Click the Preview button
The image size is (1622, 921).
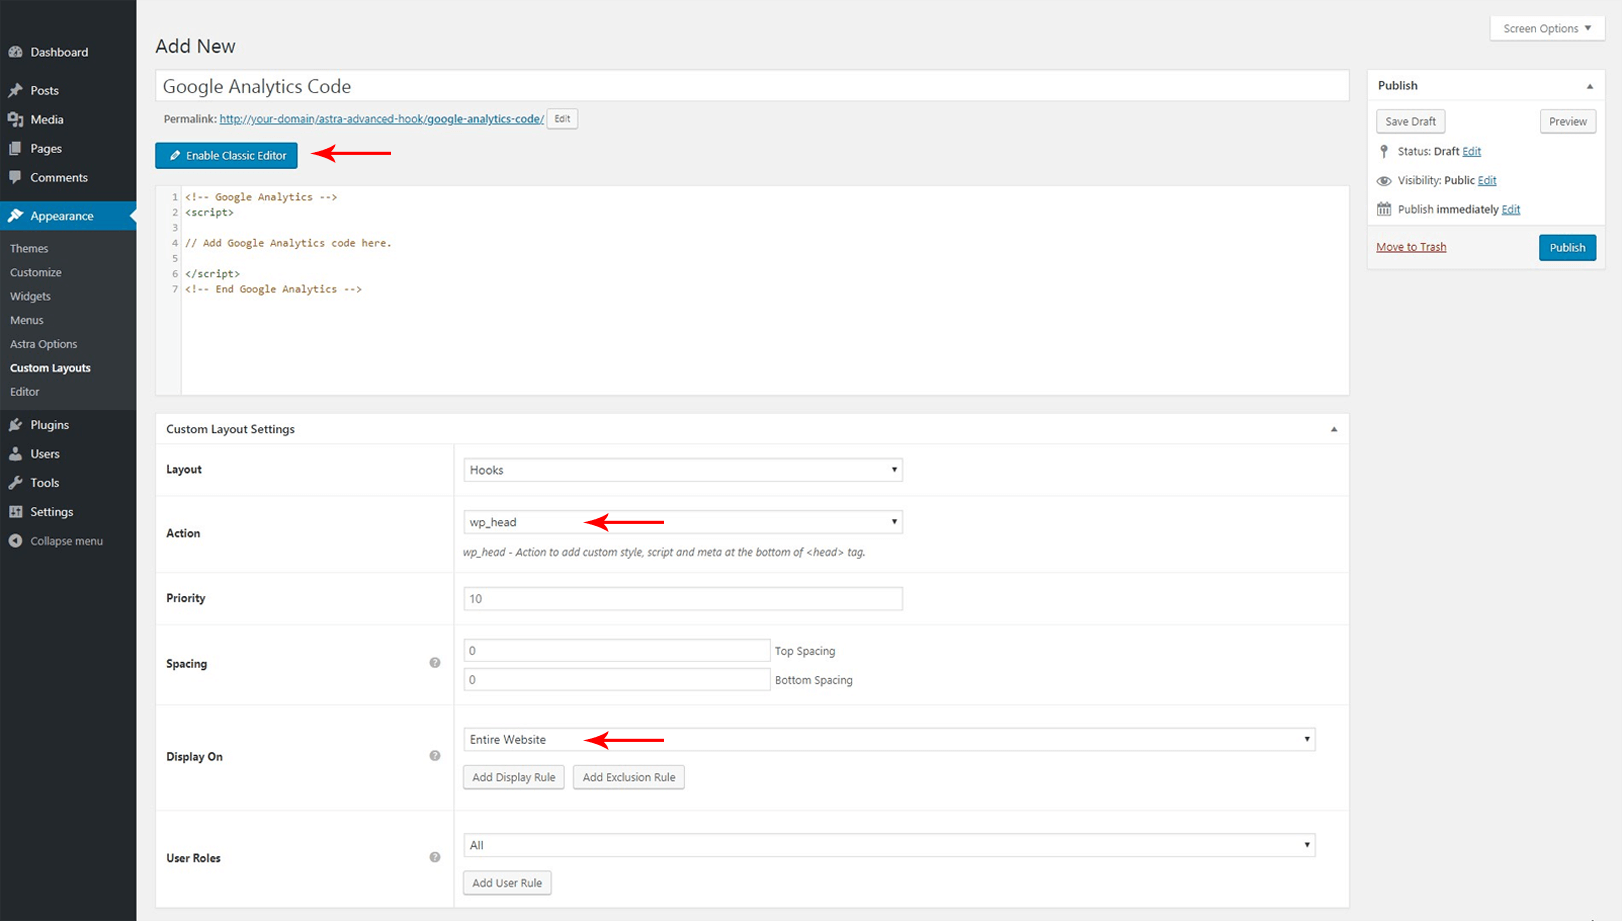pos(1567,122)
